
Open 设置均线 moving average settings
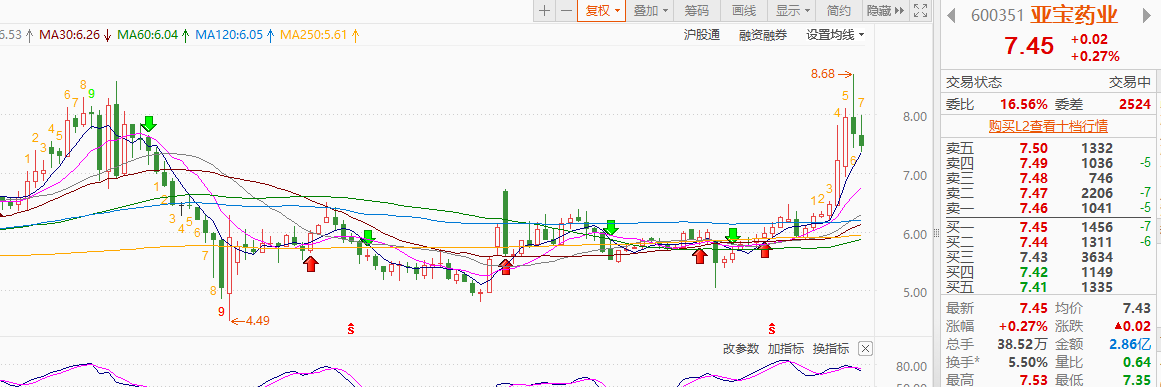tap(835, 34)
